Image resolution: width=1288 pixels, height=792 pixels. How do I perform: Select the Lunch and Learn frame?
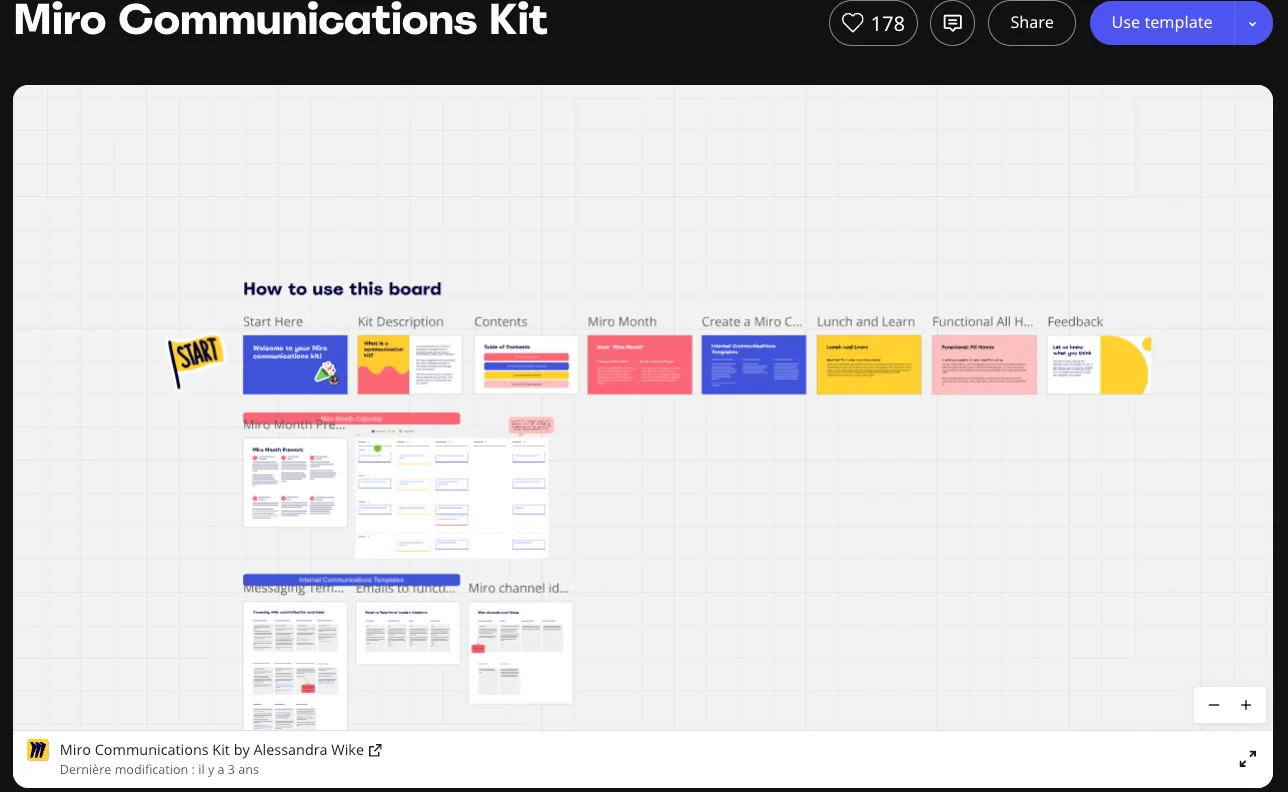(x=869, y=365)
